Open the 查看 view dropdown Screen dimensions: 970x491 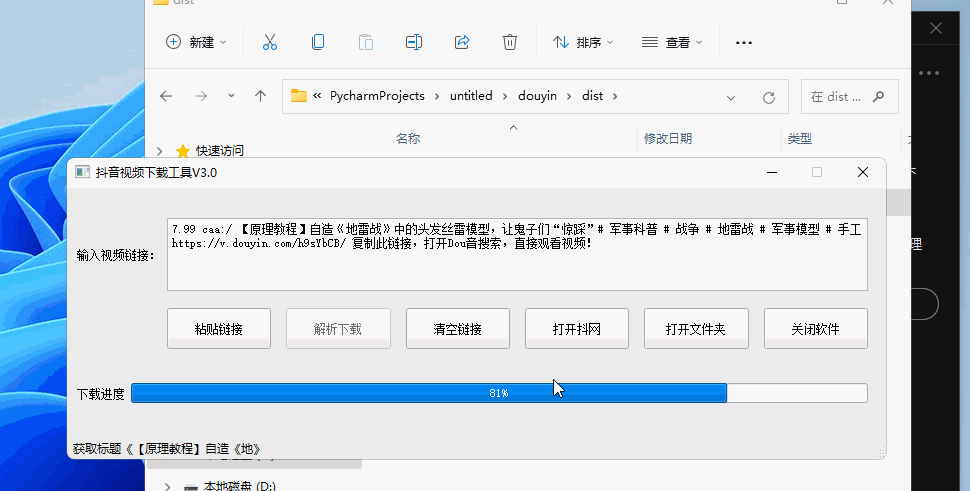tap(673, 42)
